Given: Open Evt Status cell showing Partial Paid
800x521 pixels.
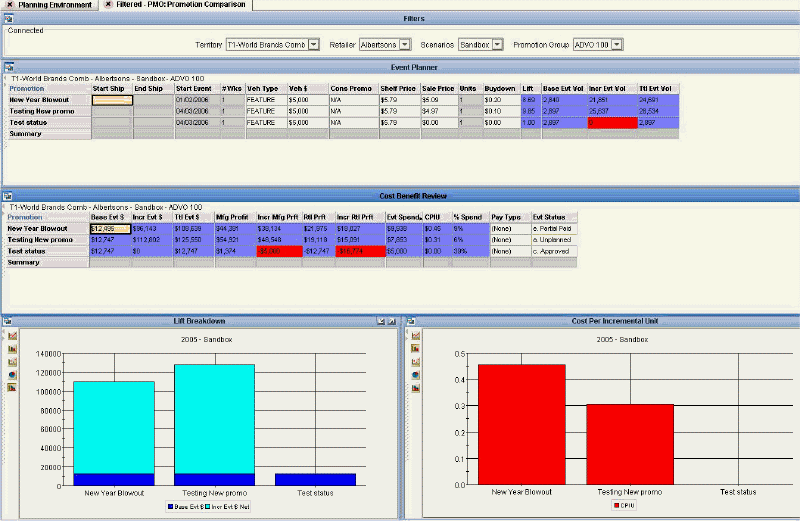Looking at the screenshot, I should pyautogui.click(x=554, y=229).
